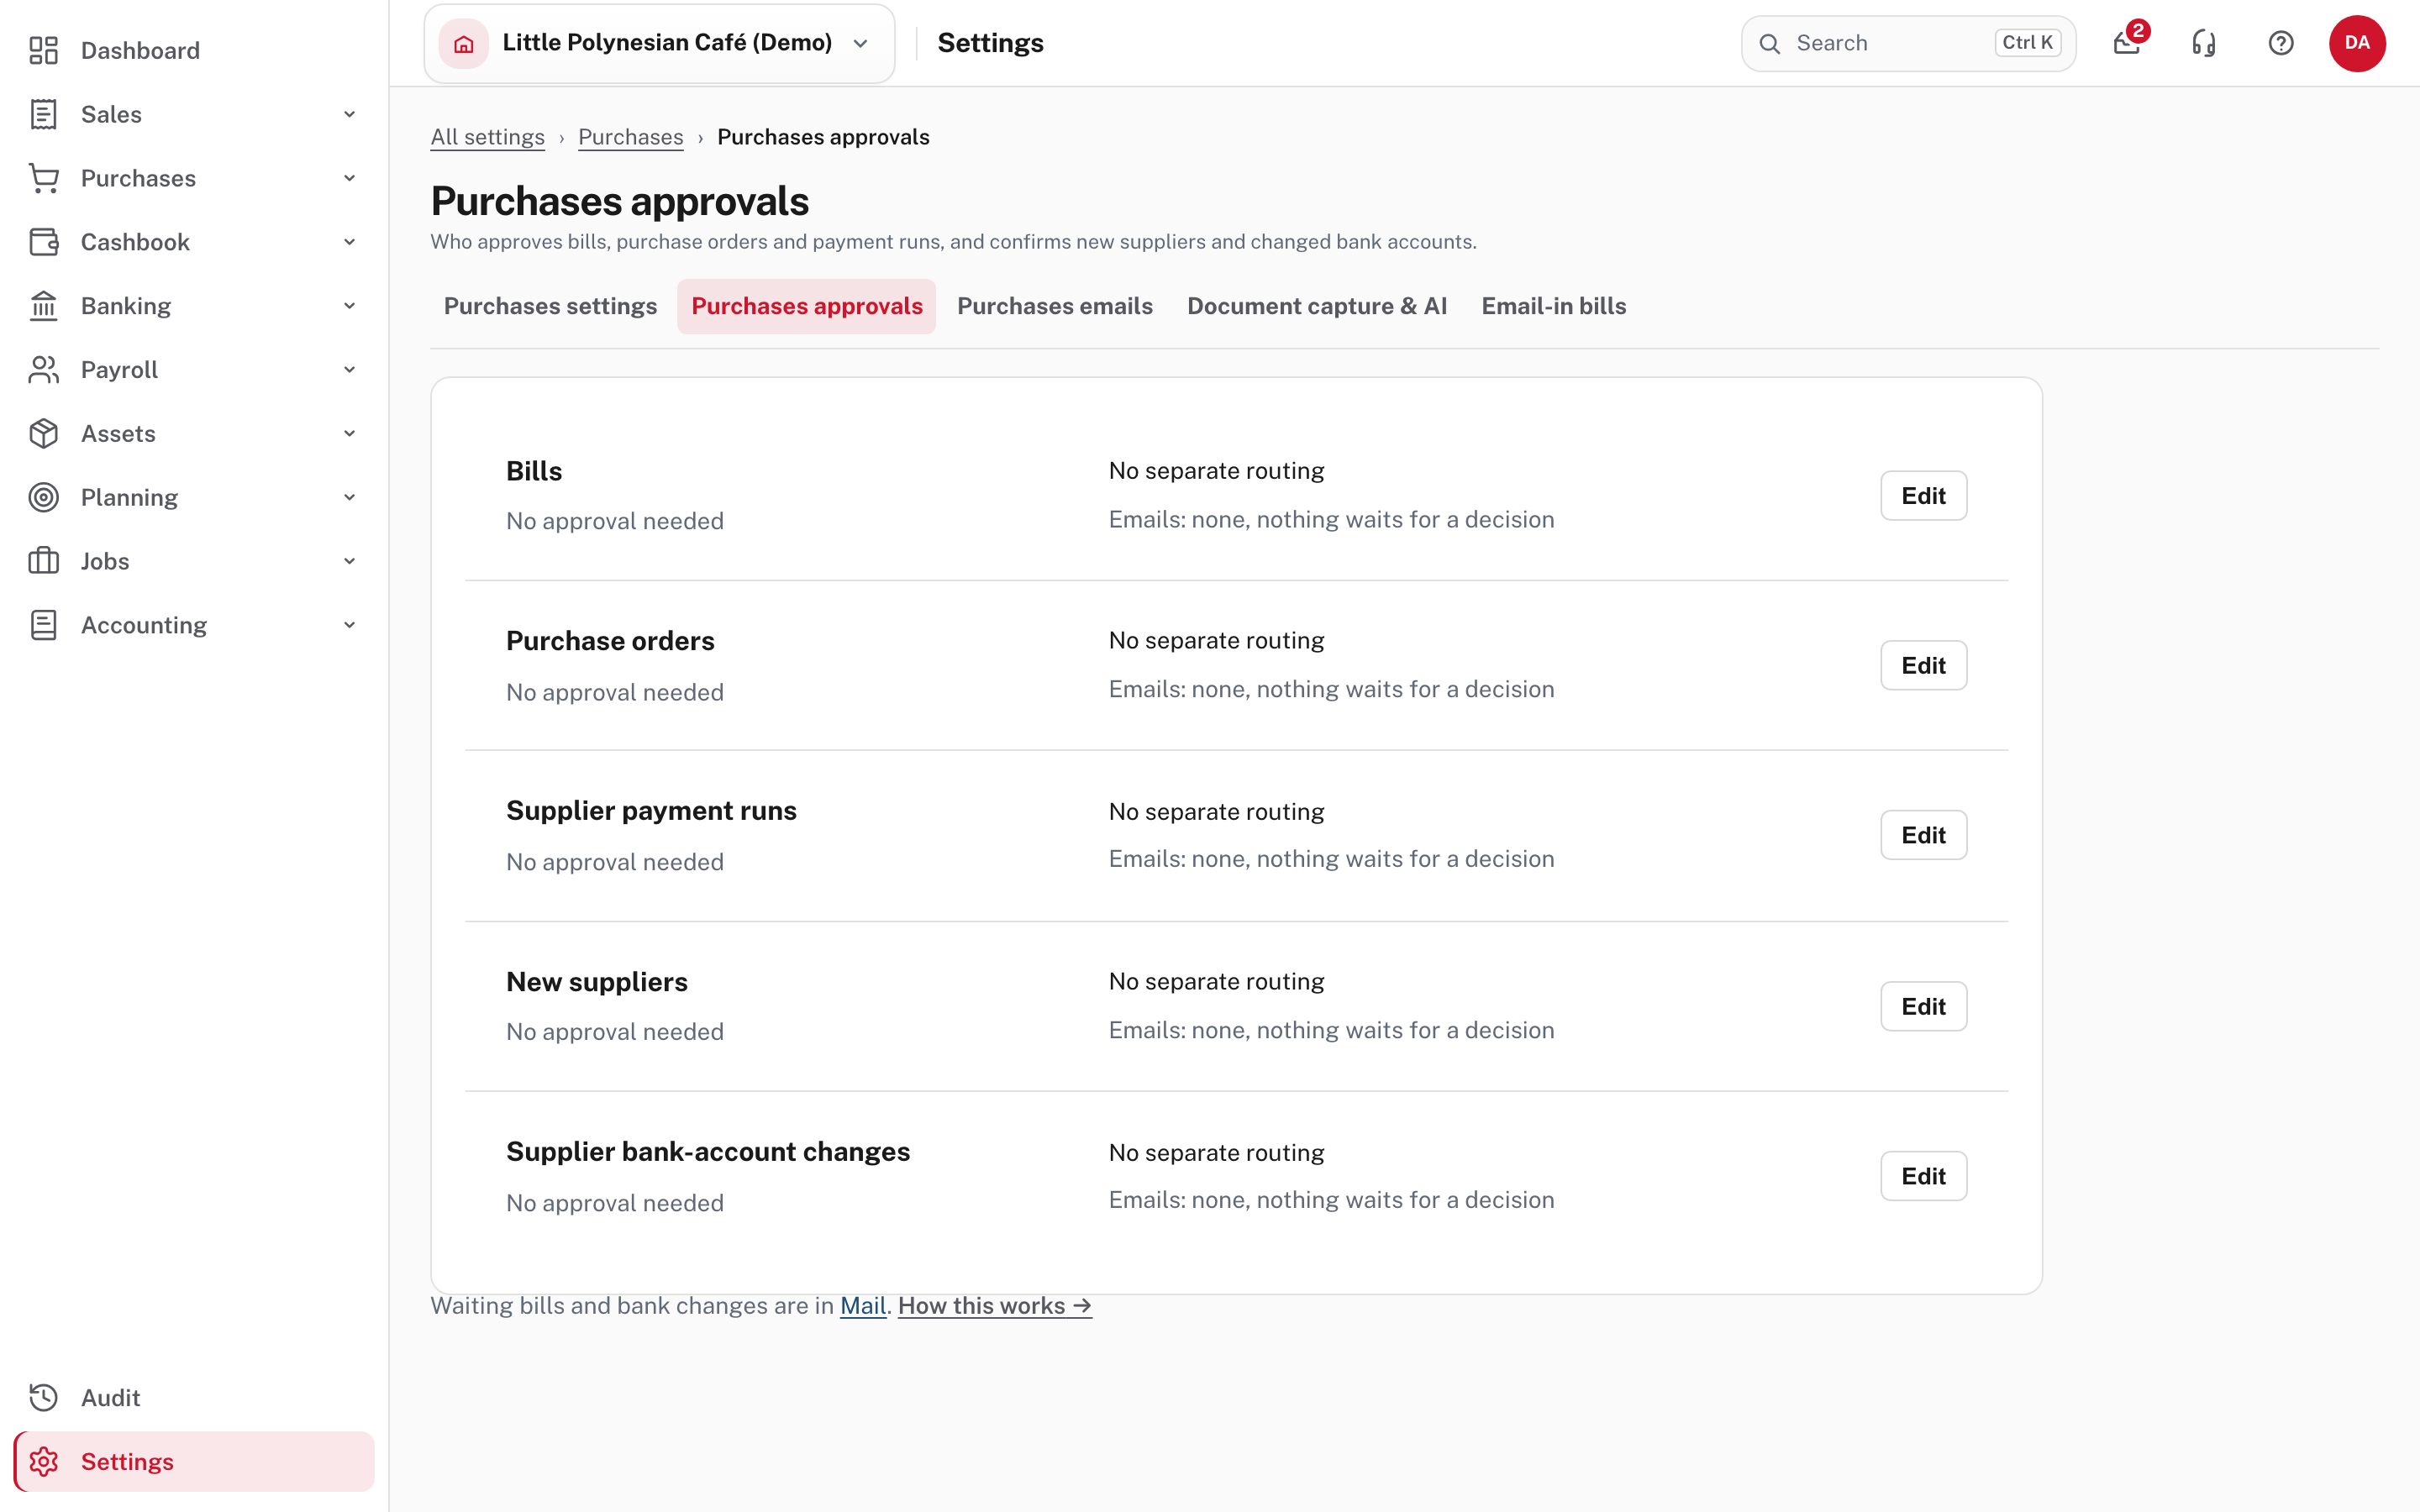Click the Assets box icon
Screen dimensions: 2420x1512
pyautogui.click(x=43, y=434)
